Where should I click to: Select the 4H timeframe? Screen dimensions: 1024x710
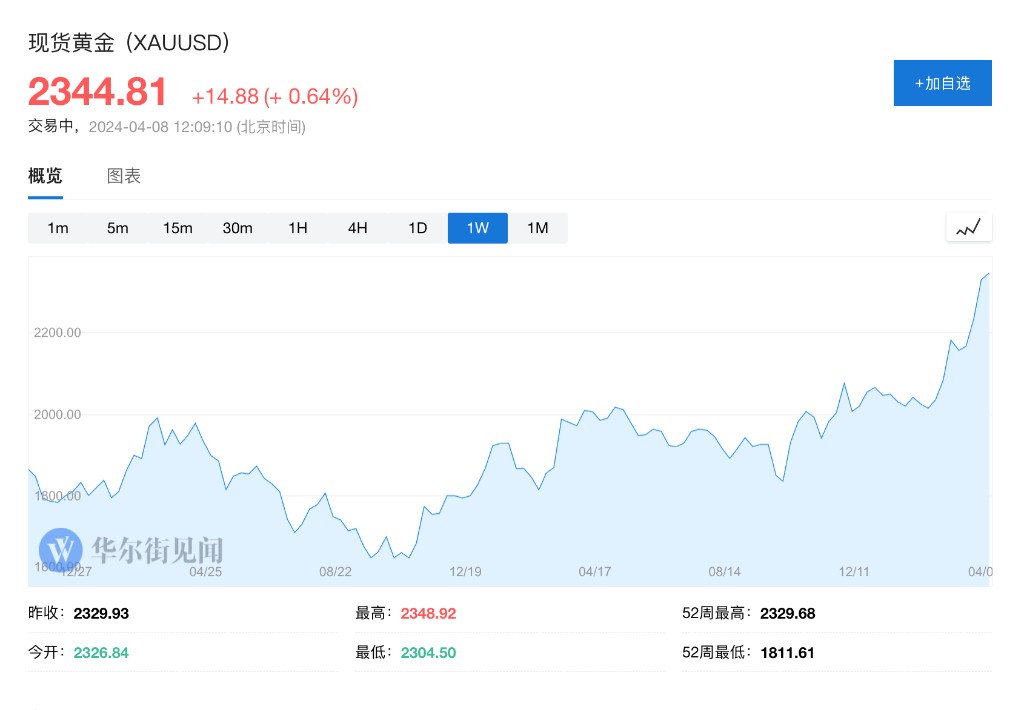click(x=358, y=228)
